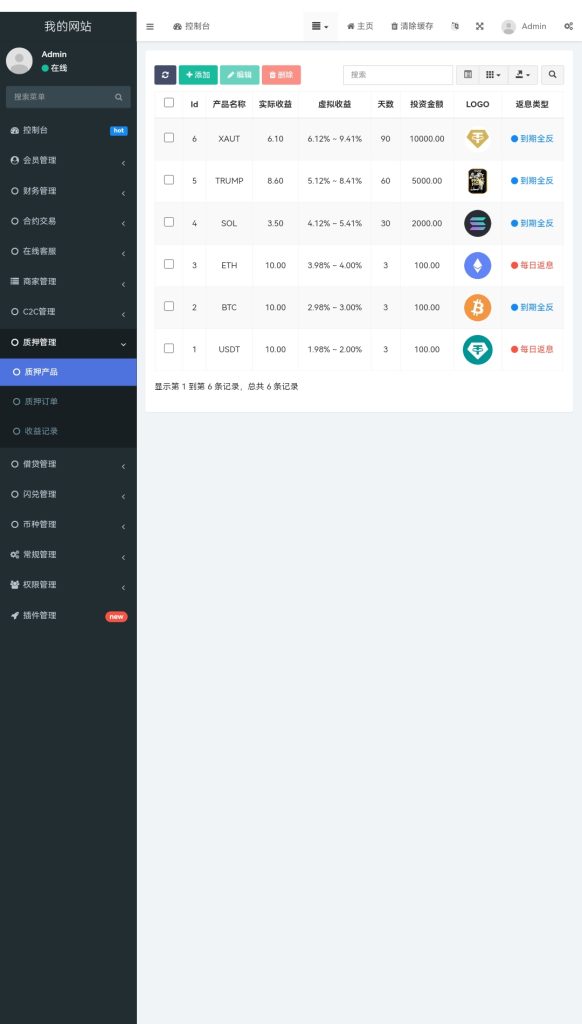Image resolution: width=582 pixels, height=1024 pixels.
Task: Expand 商家管理 sidebar menu
Action: click(69, 282)
